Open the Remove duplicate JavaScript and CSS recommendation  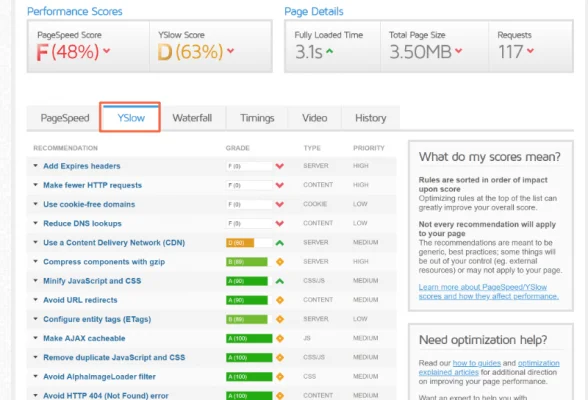pyautogui.click(x=114, y=357)
